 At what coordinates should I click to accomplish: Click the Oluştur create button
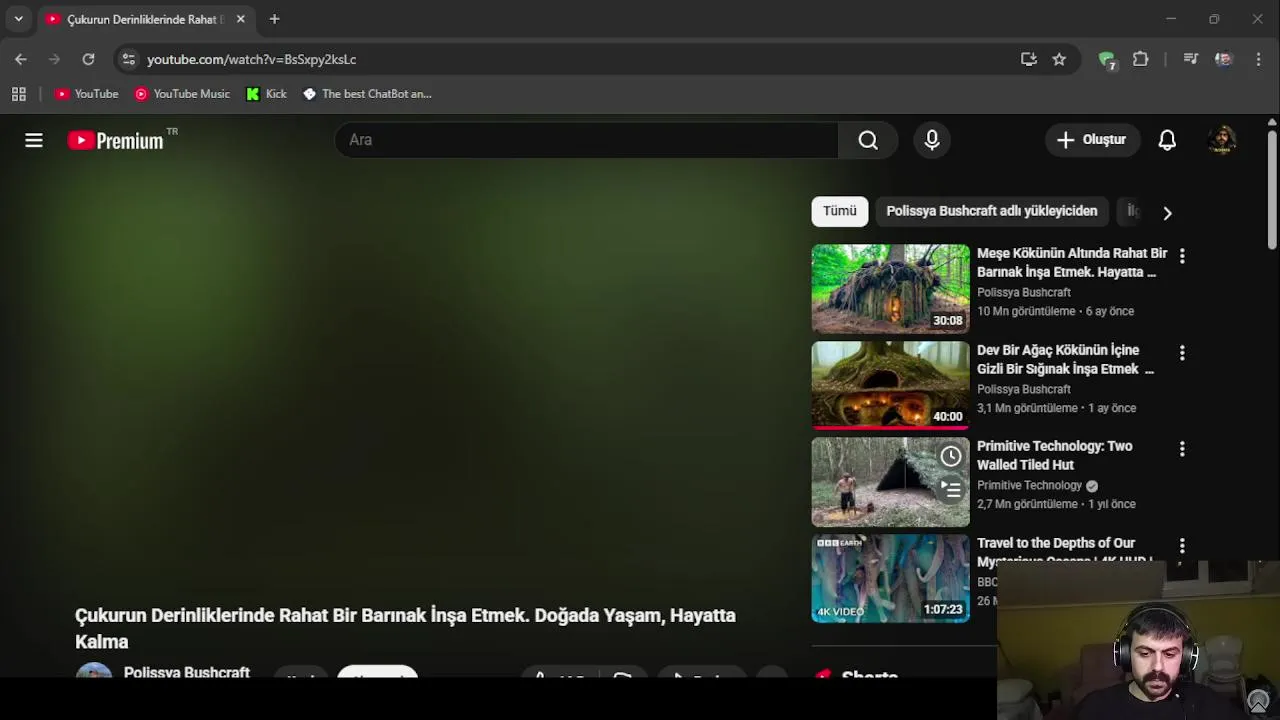point(1092,140)
